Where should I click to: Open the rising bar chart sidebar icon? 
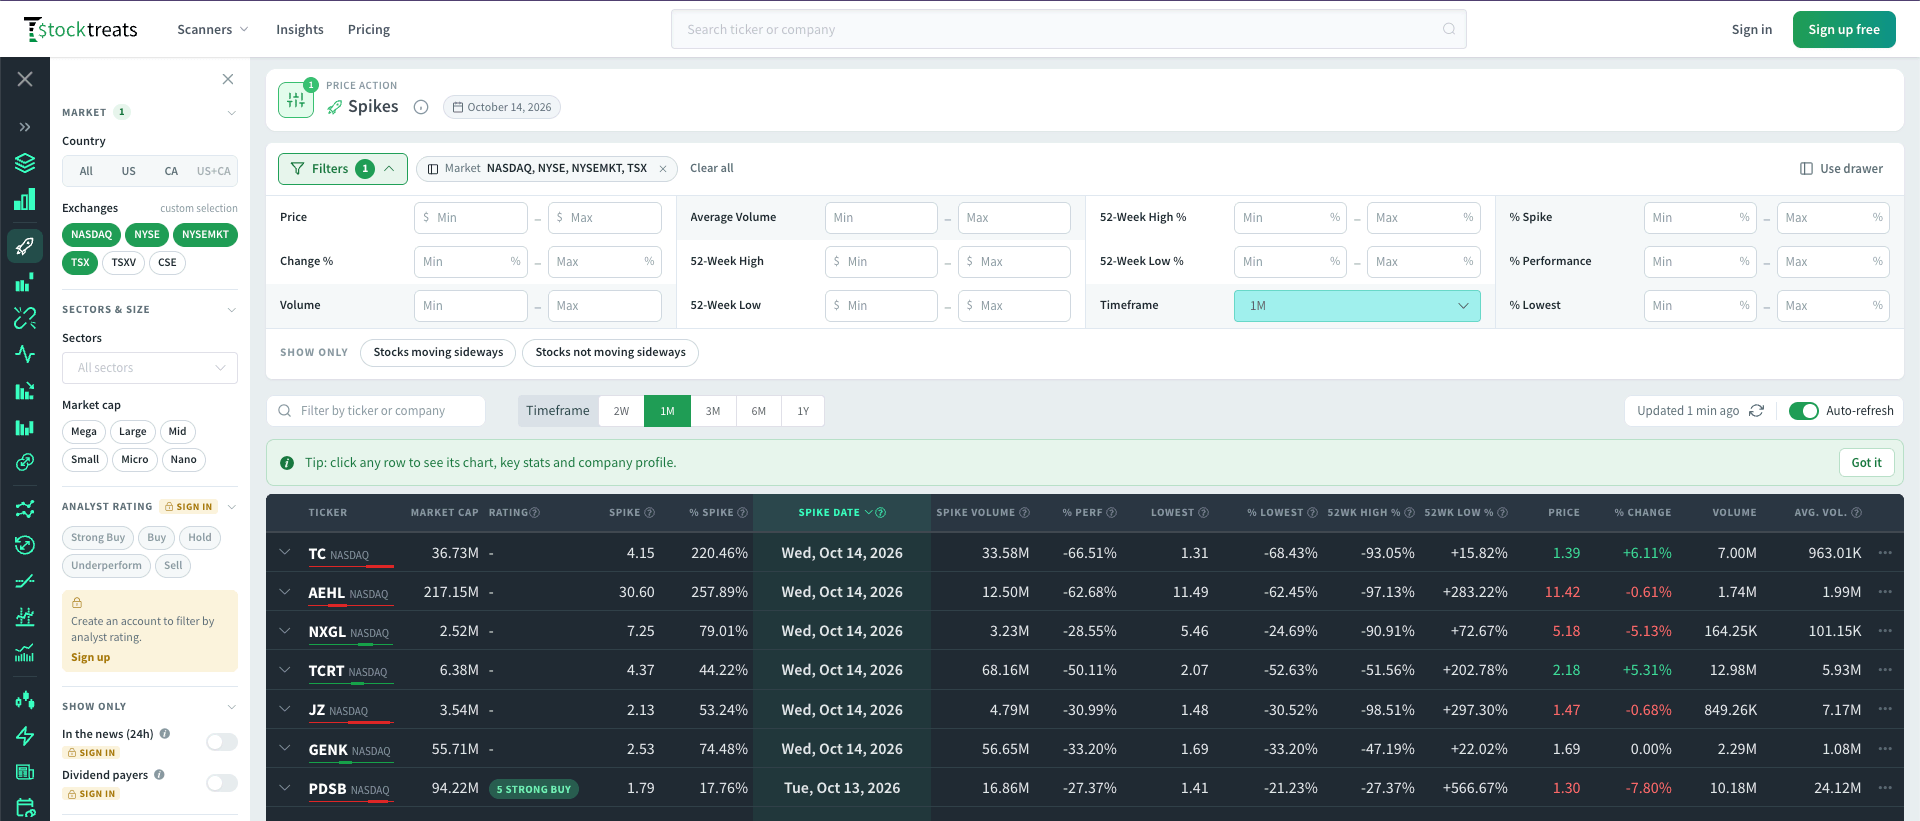point(25,199)
